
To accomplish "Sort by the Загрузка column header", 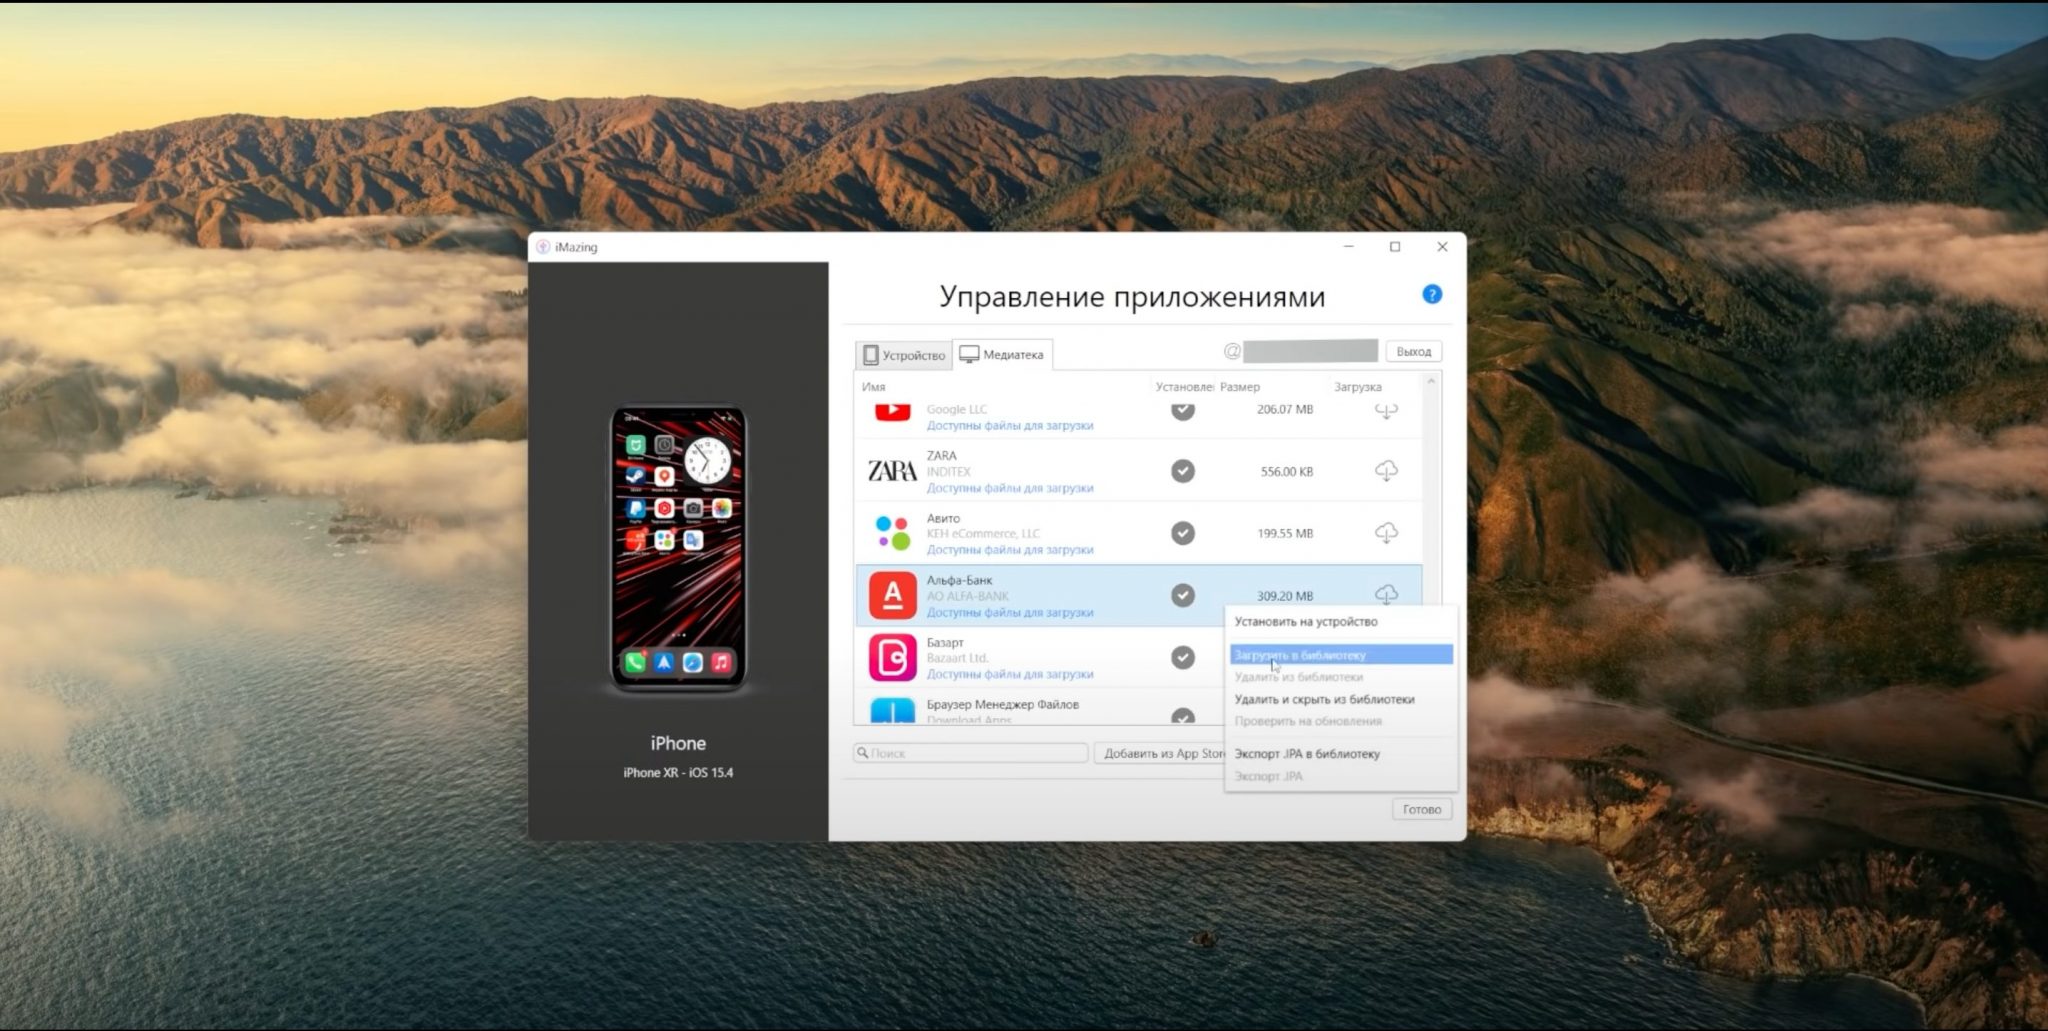I will coord(1357,387).
